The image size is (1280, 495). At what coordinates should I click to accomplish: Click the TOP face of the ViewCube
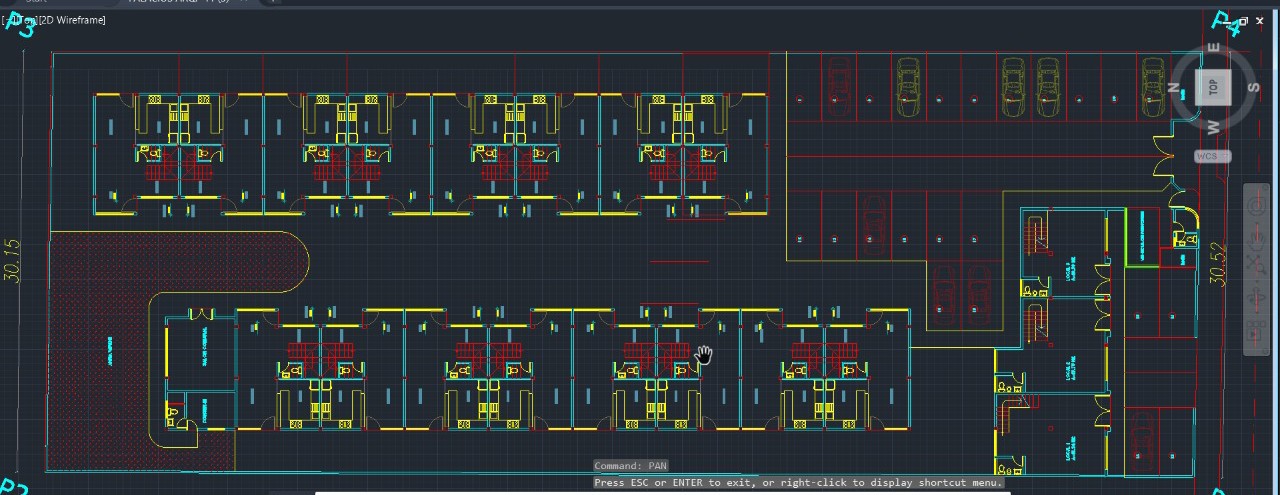[x=1213, y=88]
